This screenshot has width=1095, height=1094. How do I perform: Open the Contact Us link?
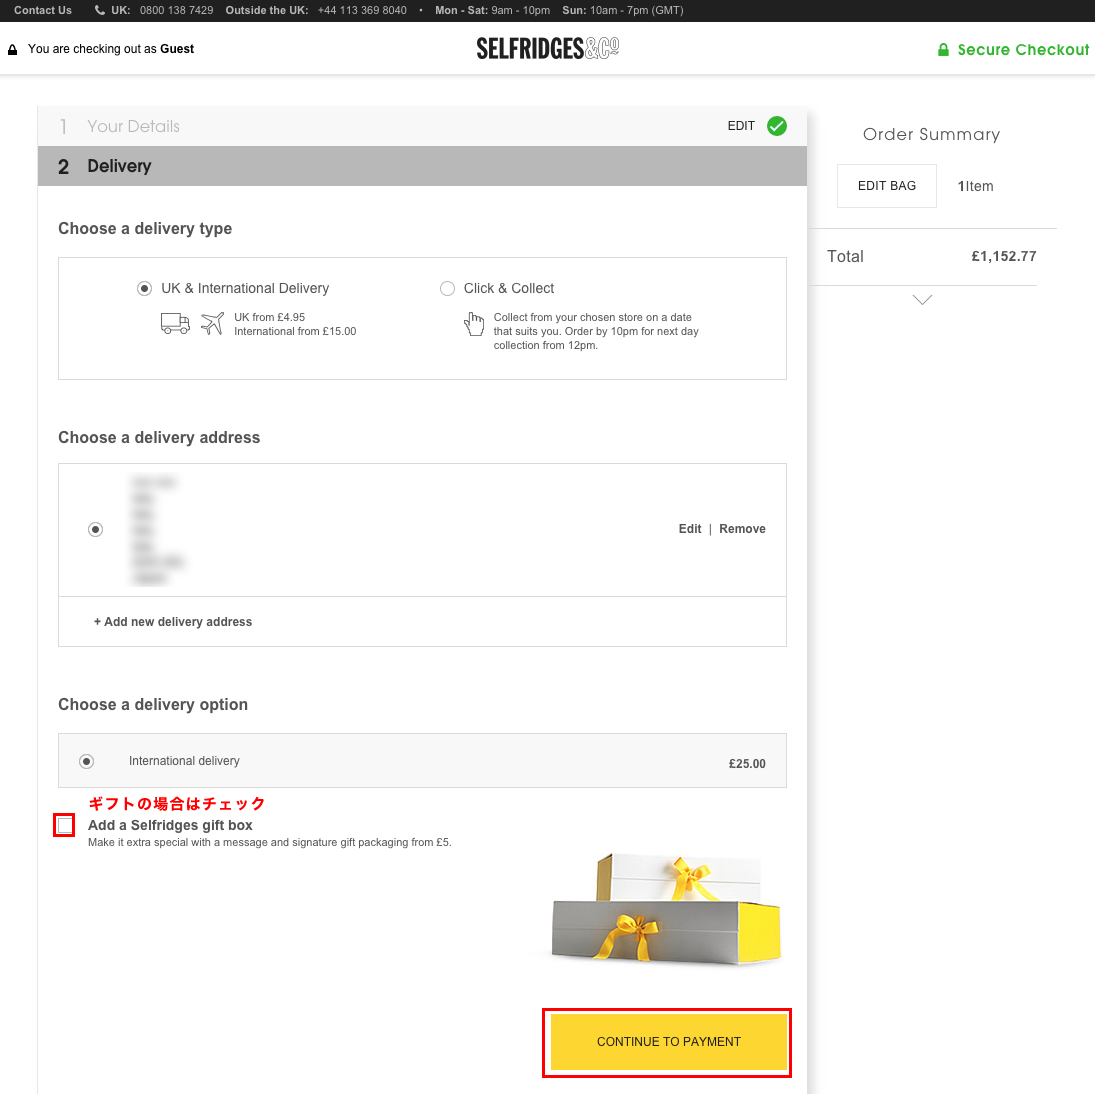click(x=43, y=10)
